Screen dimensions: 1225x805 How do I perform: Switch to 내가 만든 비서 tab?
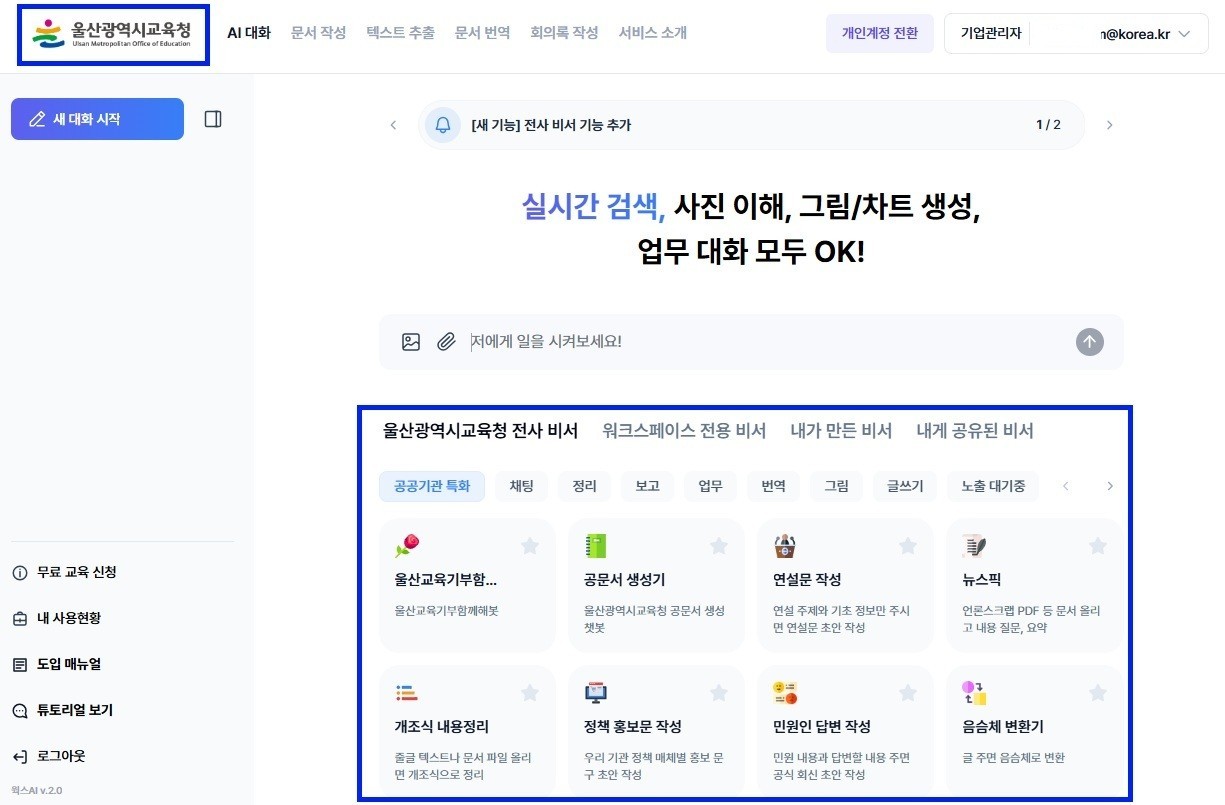841,431
